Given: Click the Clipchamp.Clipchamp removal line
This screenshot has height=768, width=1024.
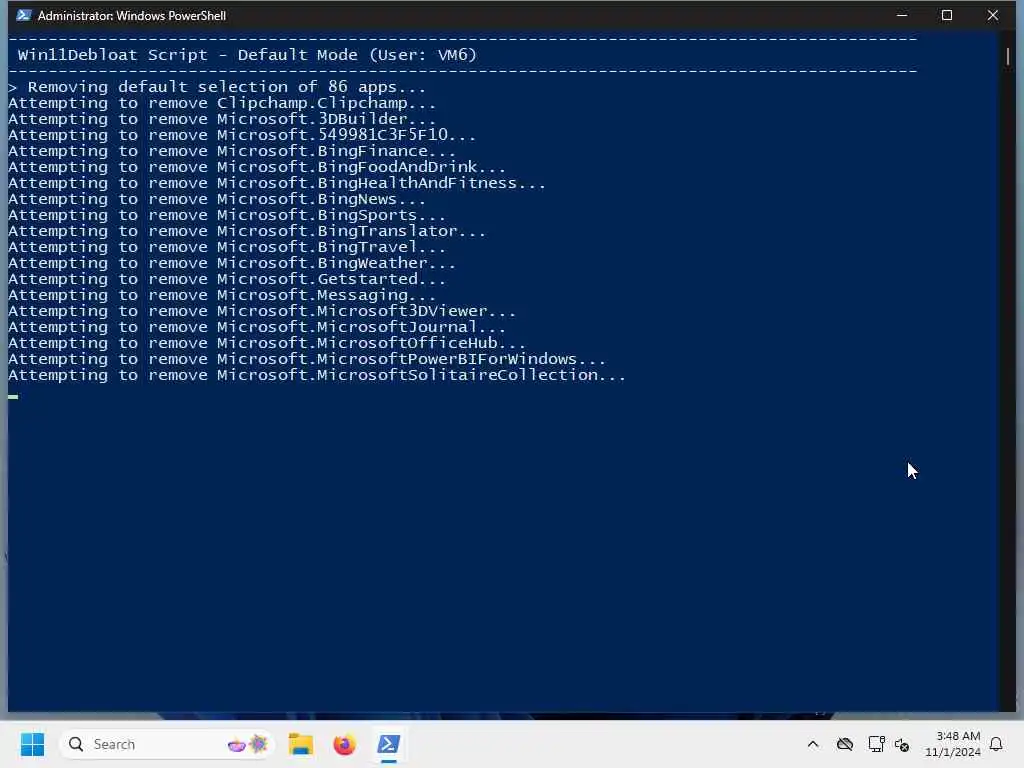Looking at the screenshot, I should point(222,103).
